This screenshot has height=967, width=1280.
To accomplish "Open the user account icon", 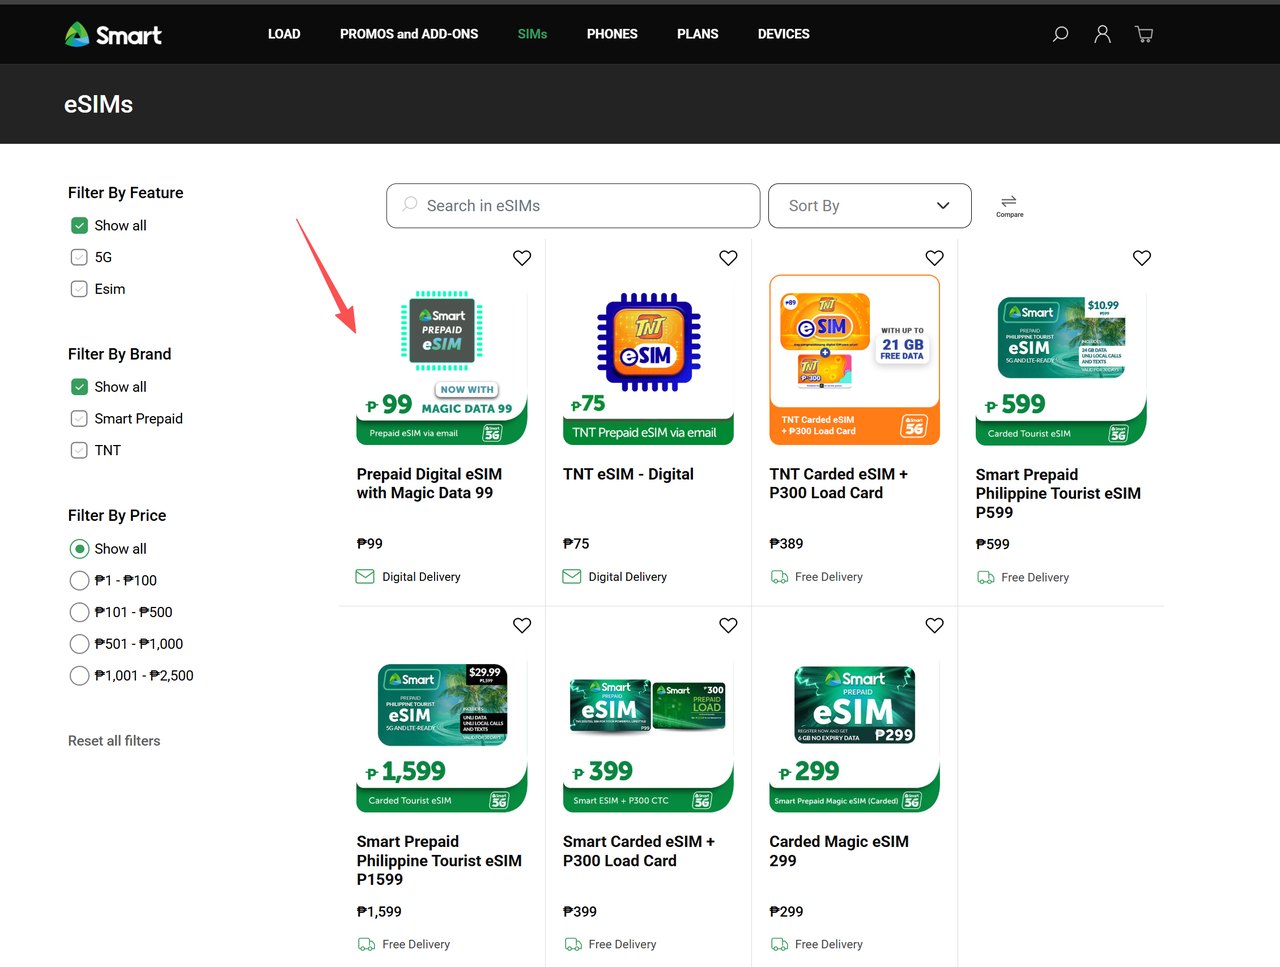I will point(1102,34).
